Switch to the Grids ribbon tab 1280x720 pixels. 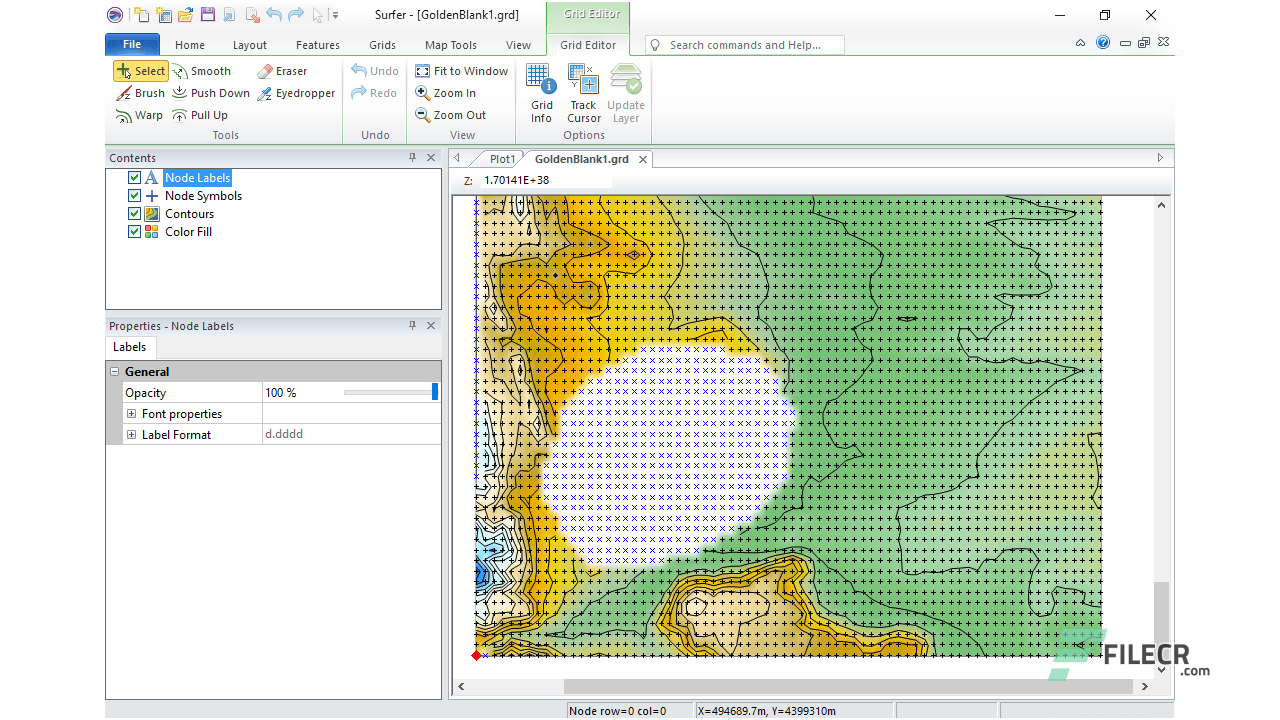382,45
